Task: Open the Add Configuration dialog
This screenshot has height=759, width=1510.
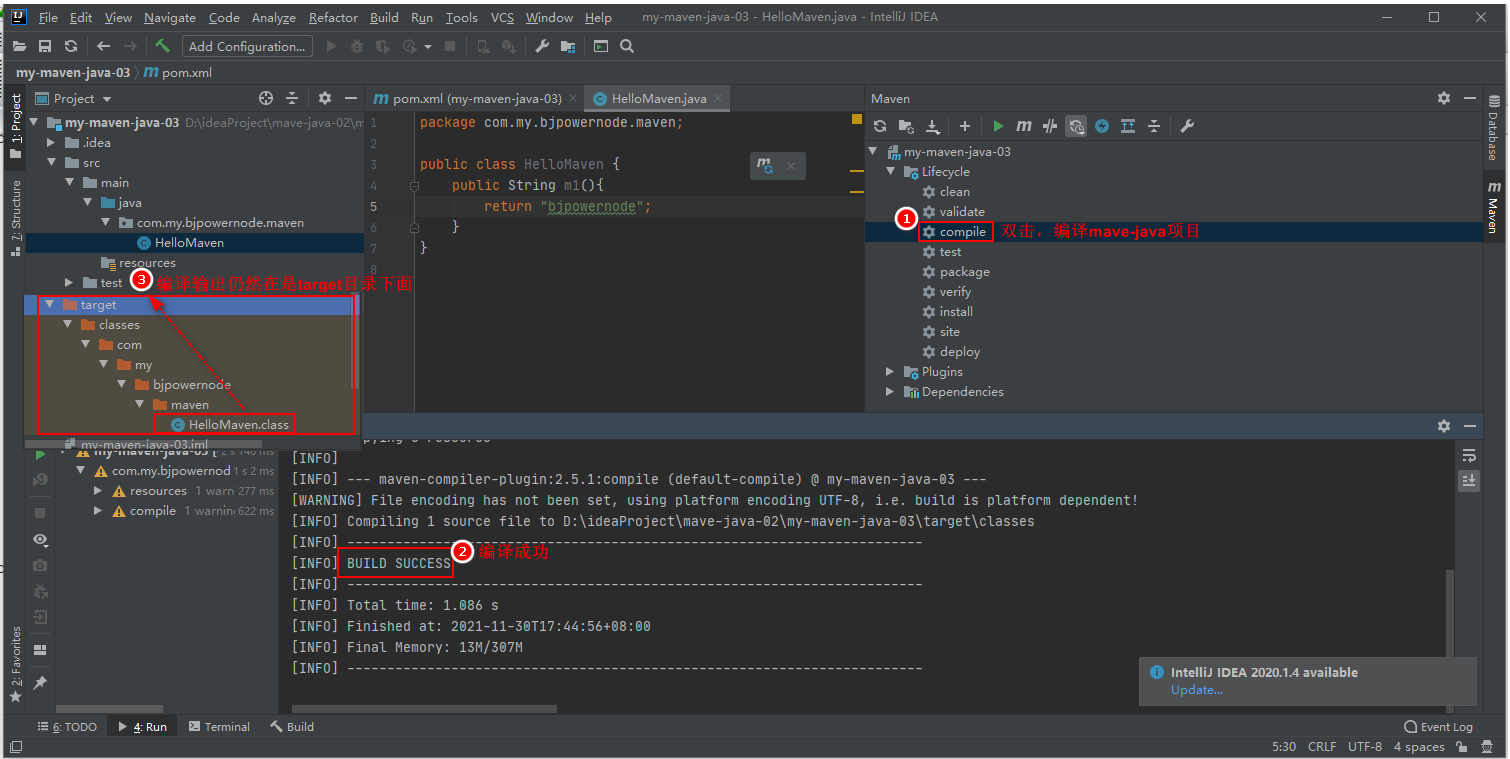Action: [x=246, y=46]
